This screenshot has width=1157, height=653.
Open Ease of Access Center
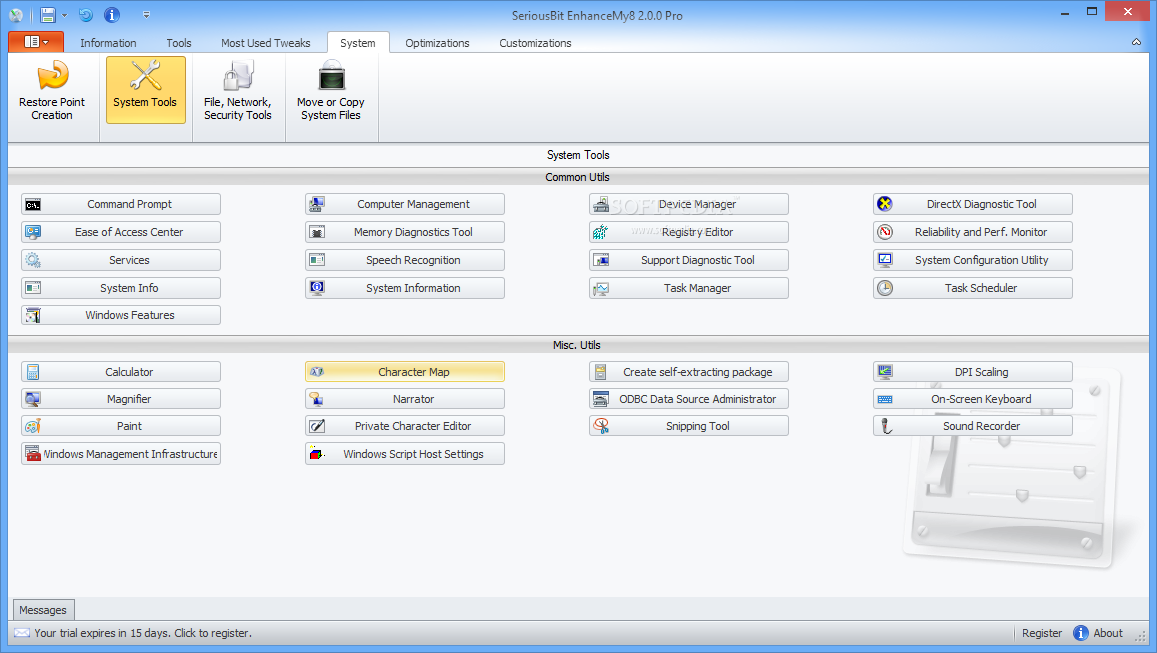[x=121, y=232]
